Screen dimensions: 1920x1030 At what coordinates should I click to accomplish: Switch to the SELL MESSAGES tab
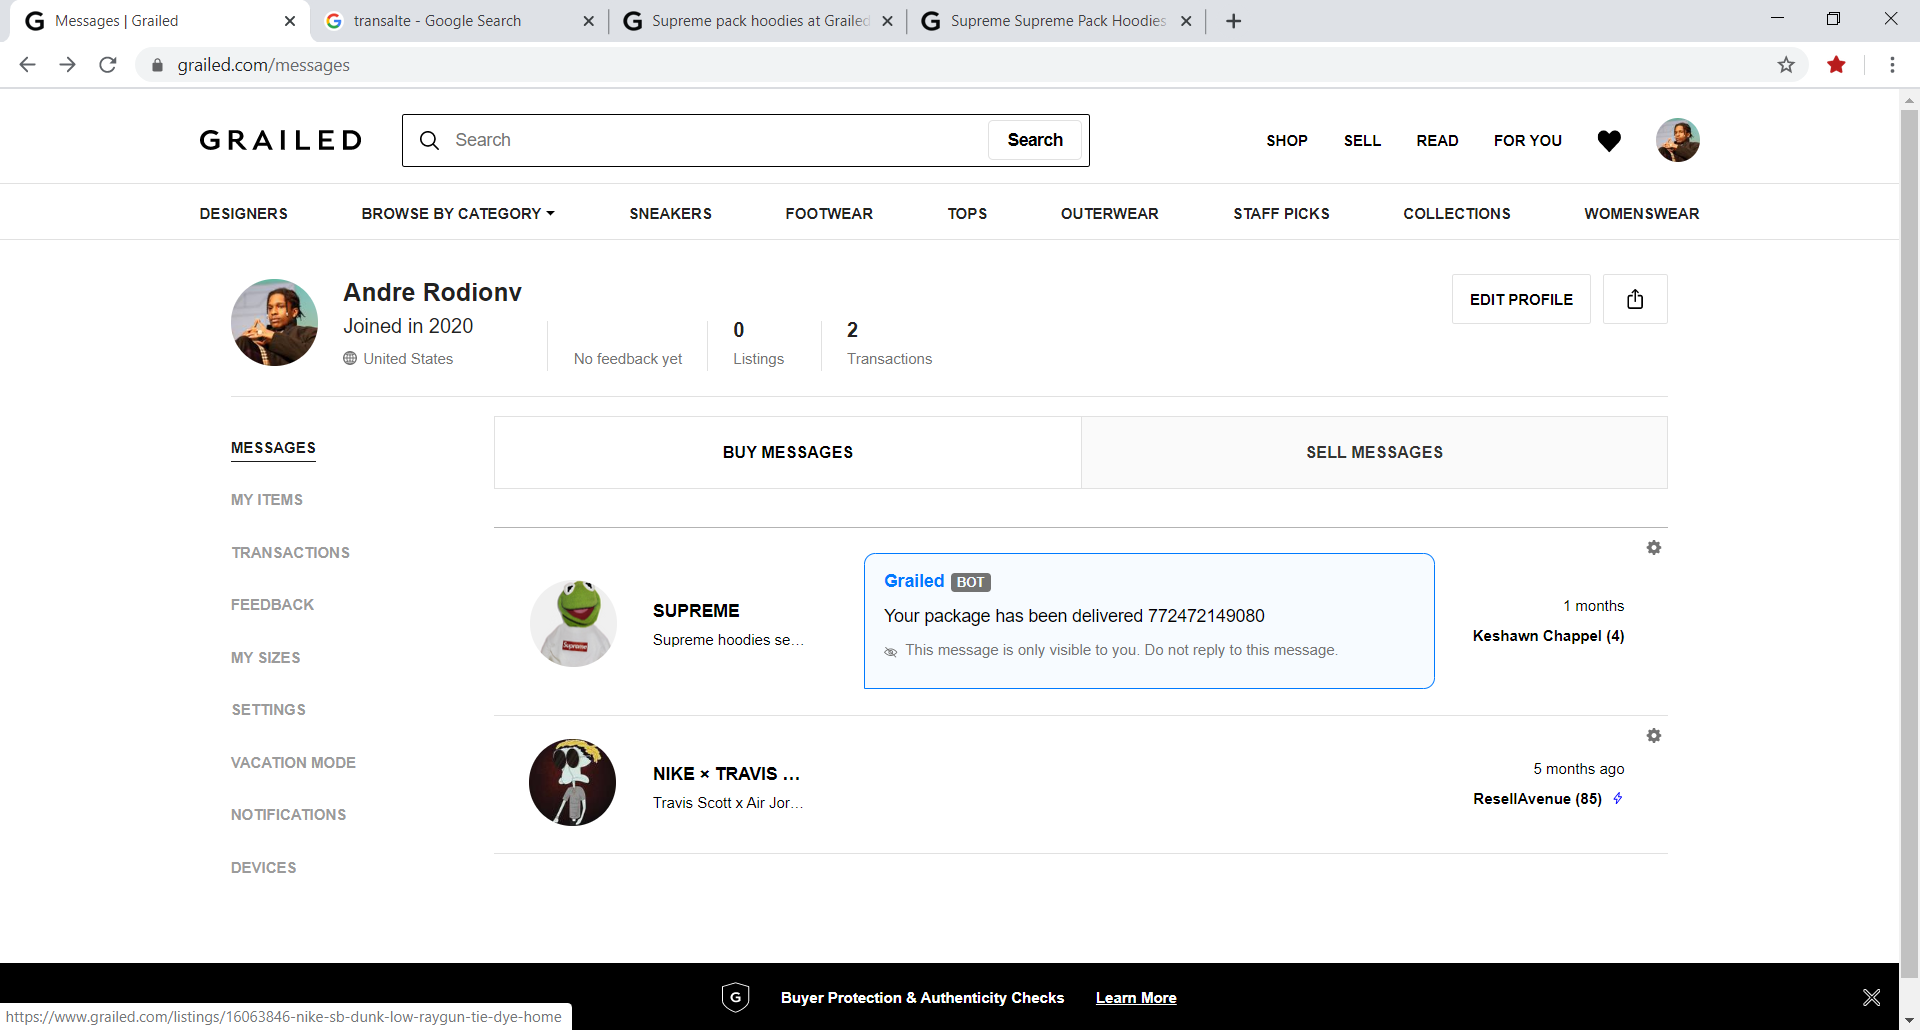[x=1374, y=452]
